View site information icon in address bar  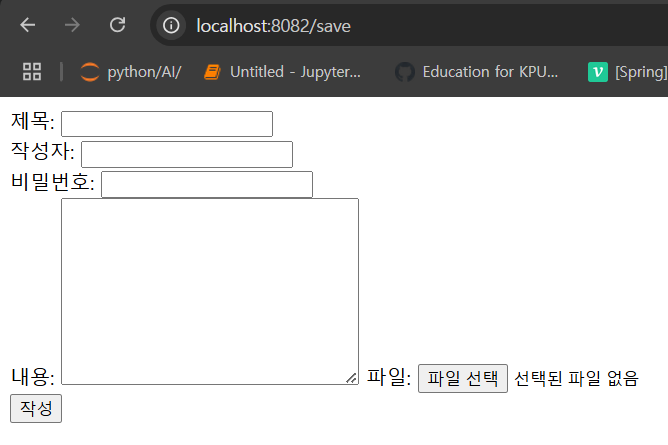(x=171, y=26)
